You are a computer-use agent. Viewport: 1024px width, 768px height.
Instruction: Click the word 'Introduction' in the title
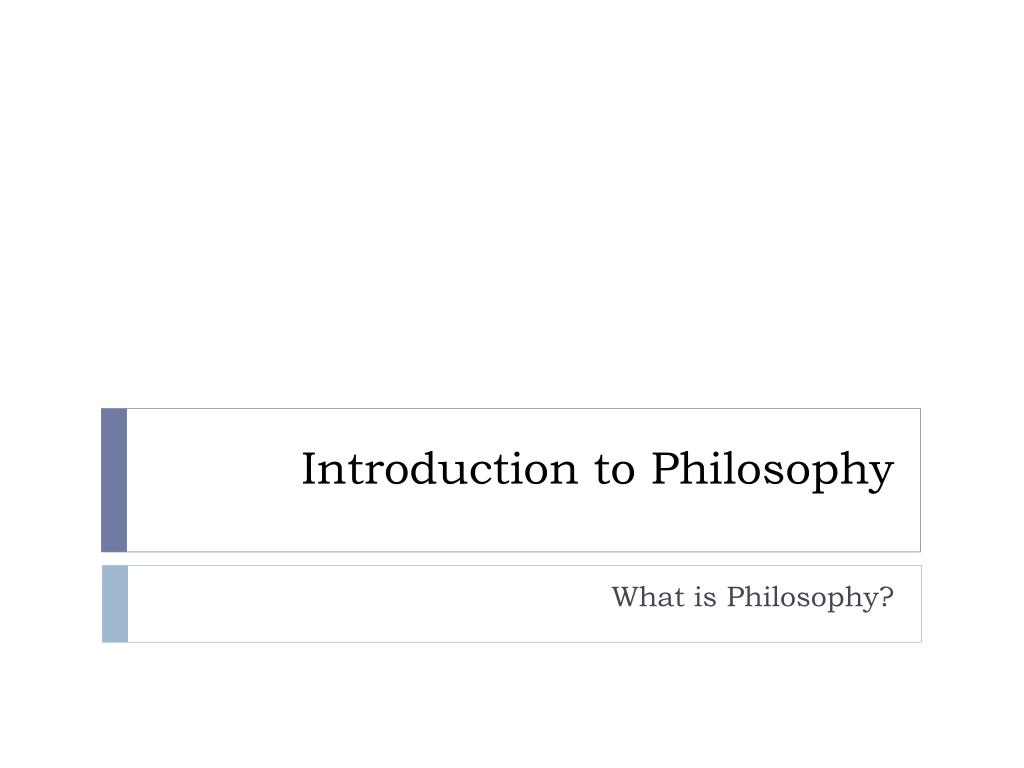[x=440, y=468]
